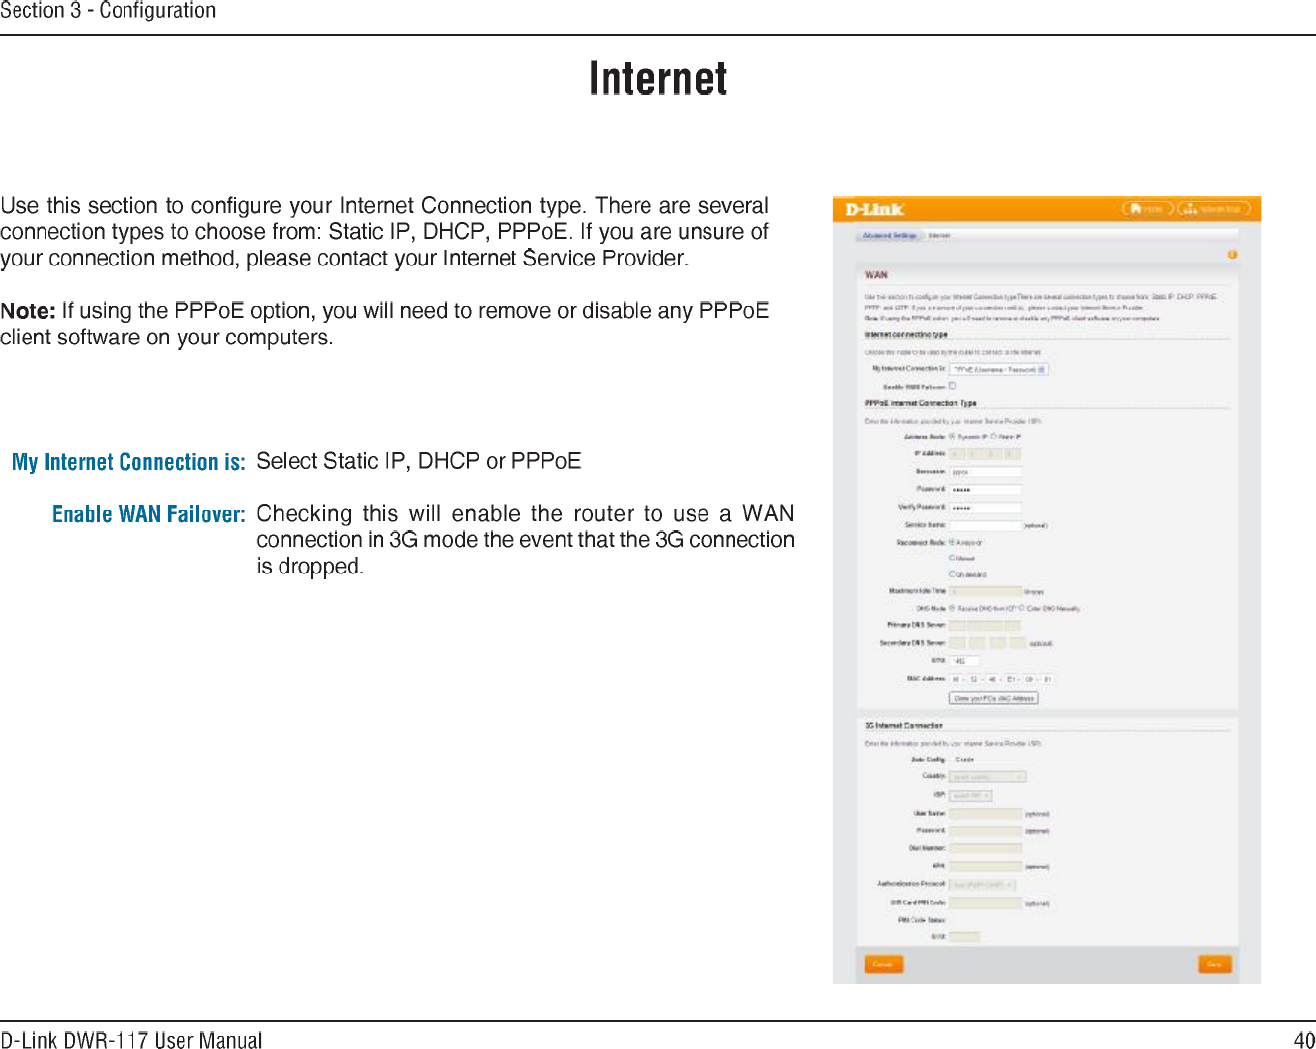Click the Maximum Idle Time field
The height and width of the screenshot is (1049, 1316).
[985, 591]
